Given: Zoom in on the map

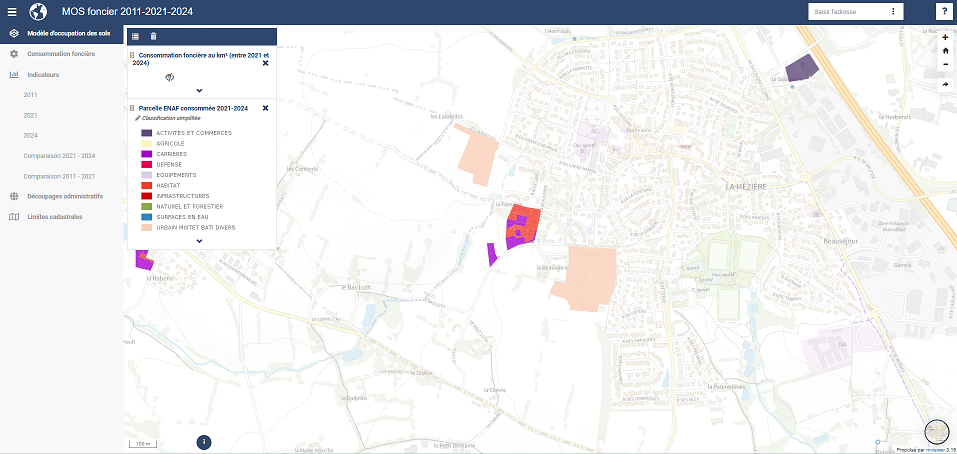Looking at the screenshot, I should click(x=945, y=38).
